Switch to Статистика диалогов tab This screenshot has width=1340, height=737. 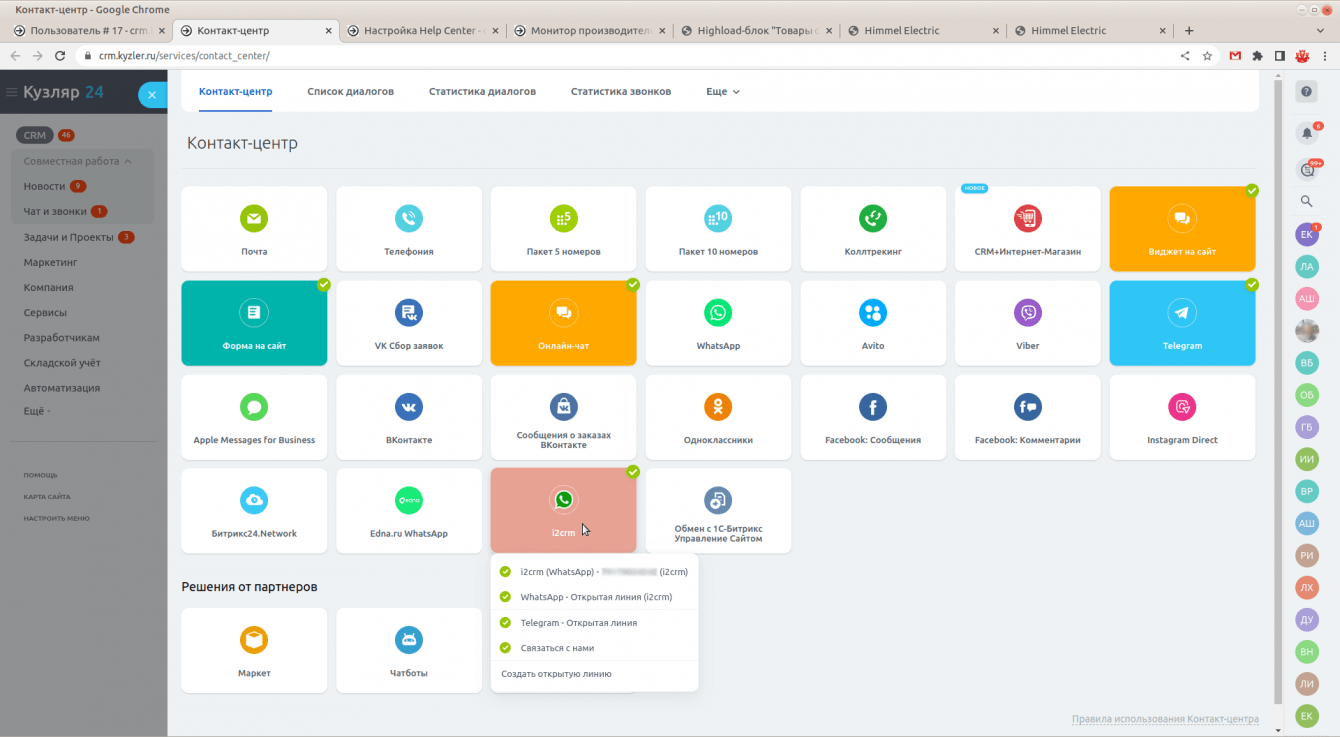click(482, 92)
